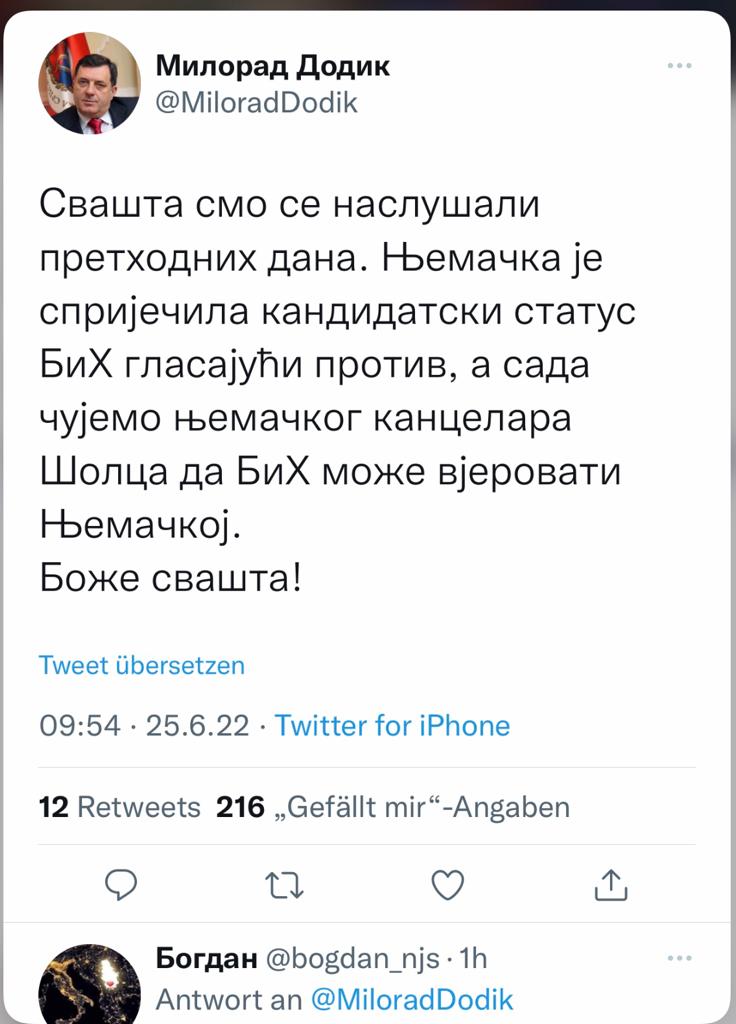The image size is (736, 1024).
Task: Click @bogdan_njs handle
Action: 351,959
